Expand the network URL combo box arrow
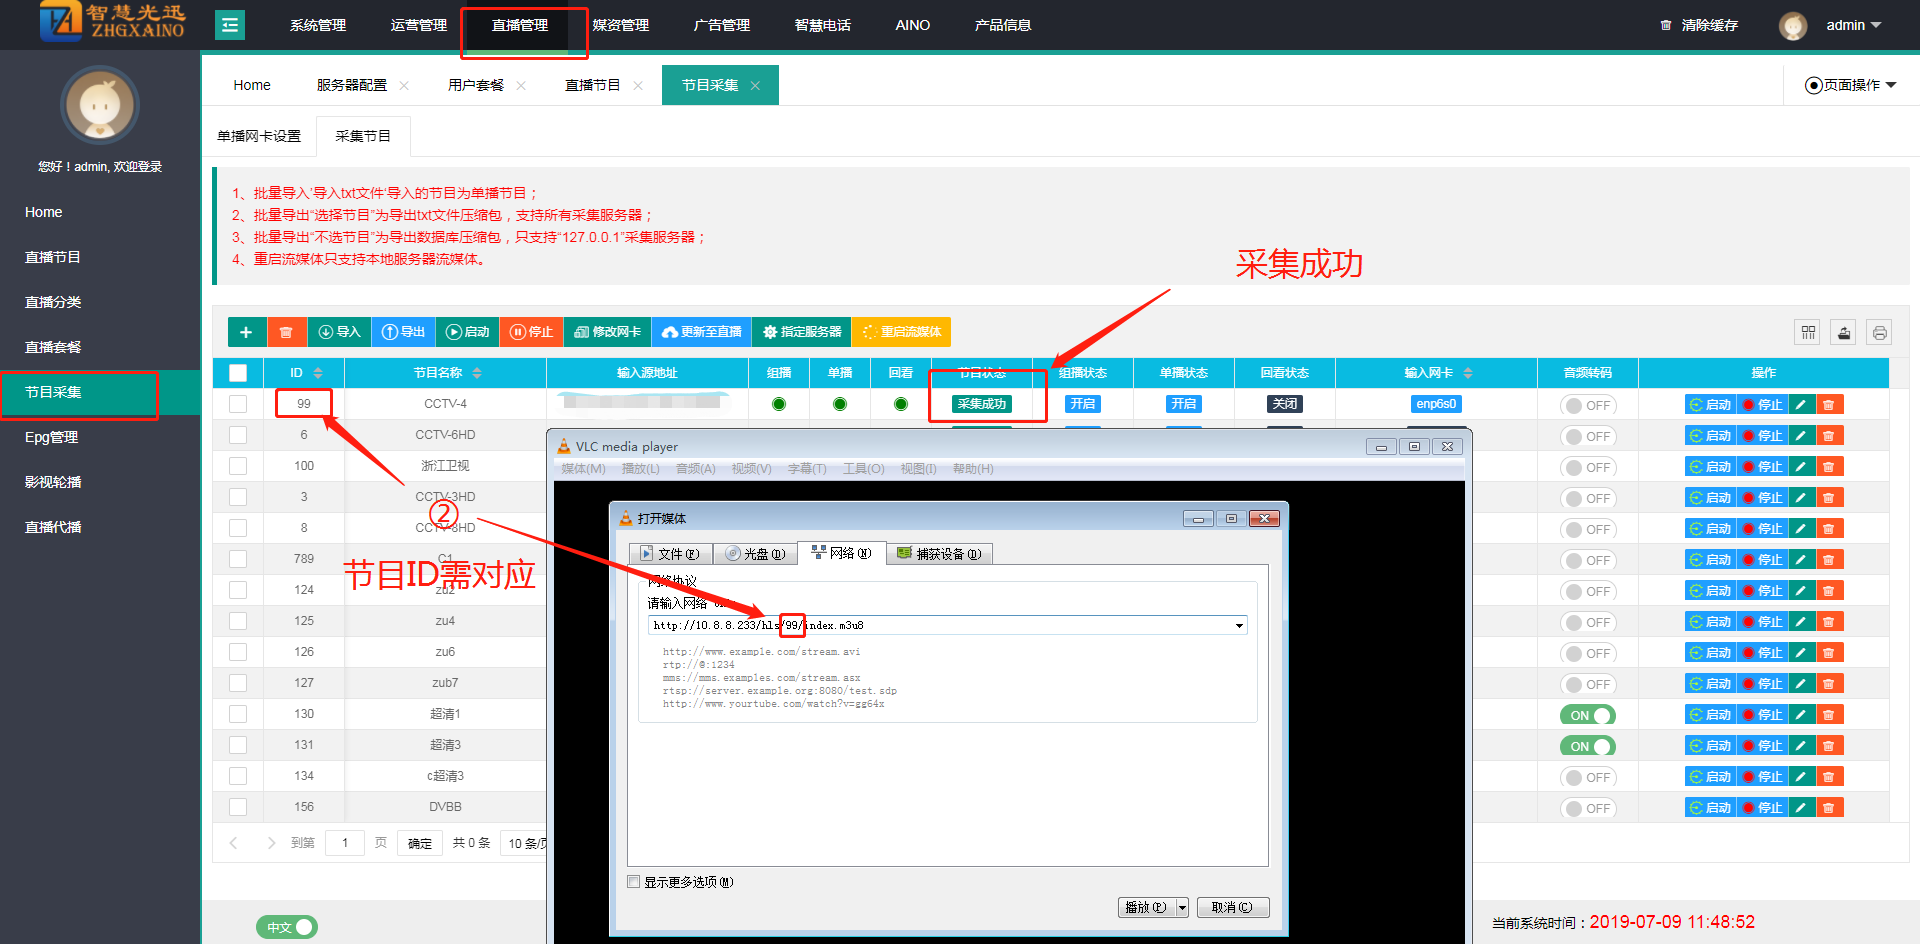This screenshot has height=944, width=1920. point(1239,626)
